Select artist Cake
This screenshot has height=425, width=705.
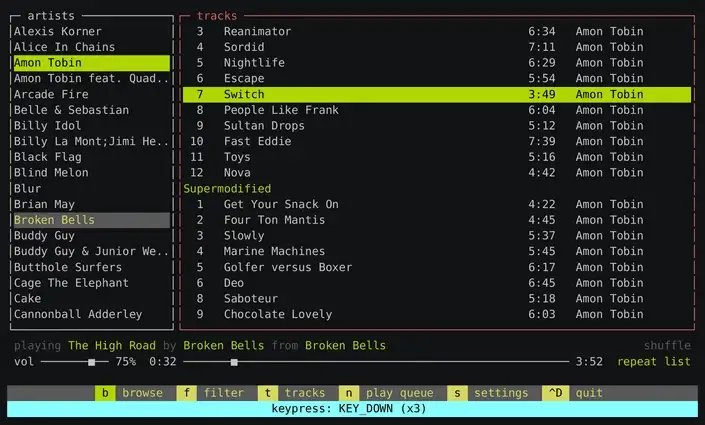coord(91,299)
